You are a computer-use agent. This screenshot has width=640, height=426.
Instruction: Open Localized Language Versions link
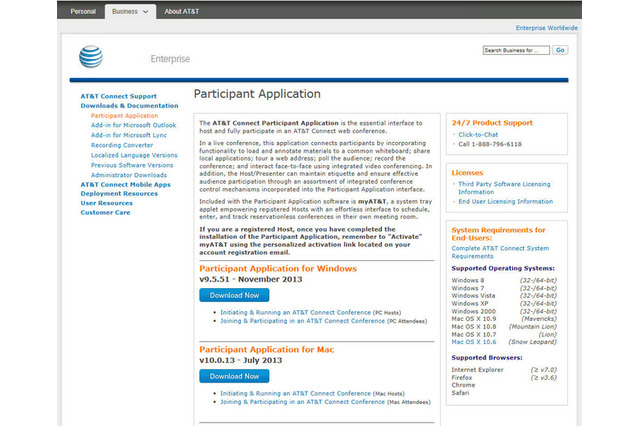(x=134, y=155)
